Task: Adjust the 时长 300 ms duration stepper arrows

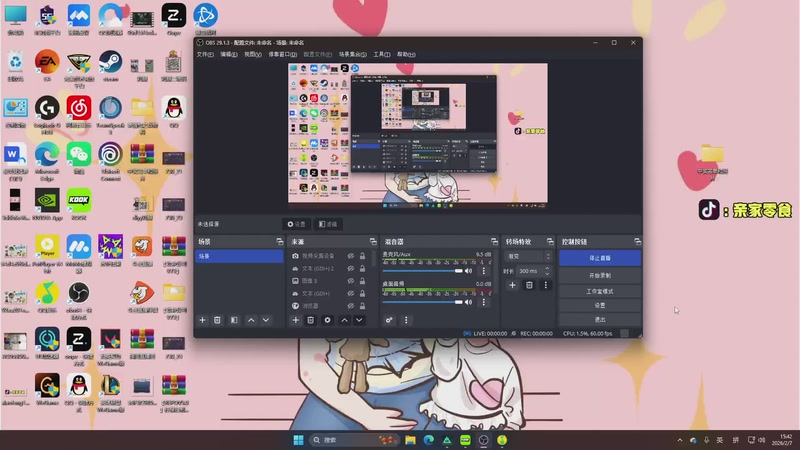Action: (x=547, y=271)
